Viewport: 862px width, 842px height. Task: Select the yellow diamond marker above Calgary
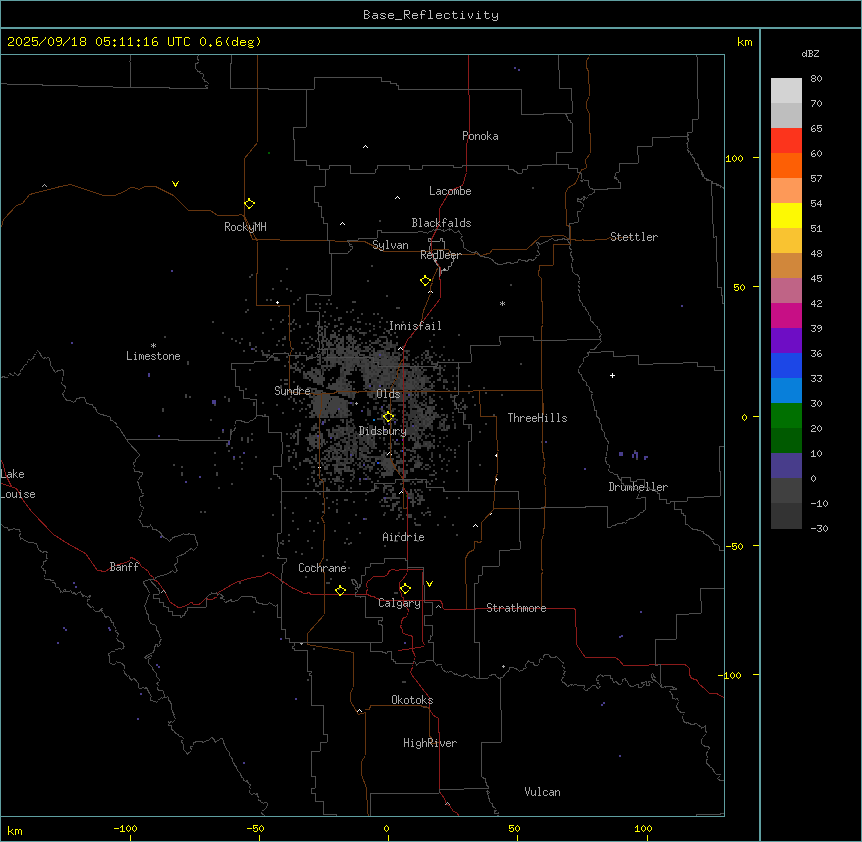[405, 589]
